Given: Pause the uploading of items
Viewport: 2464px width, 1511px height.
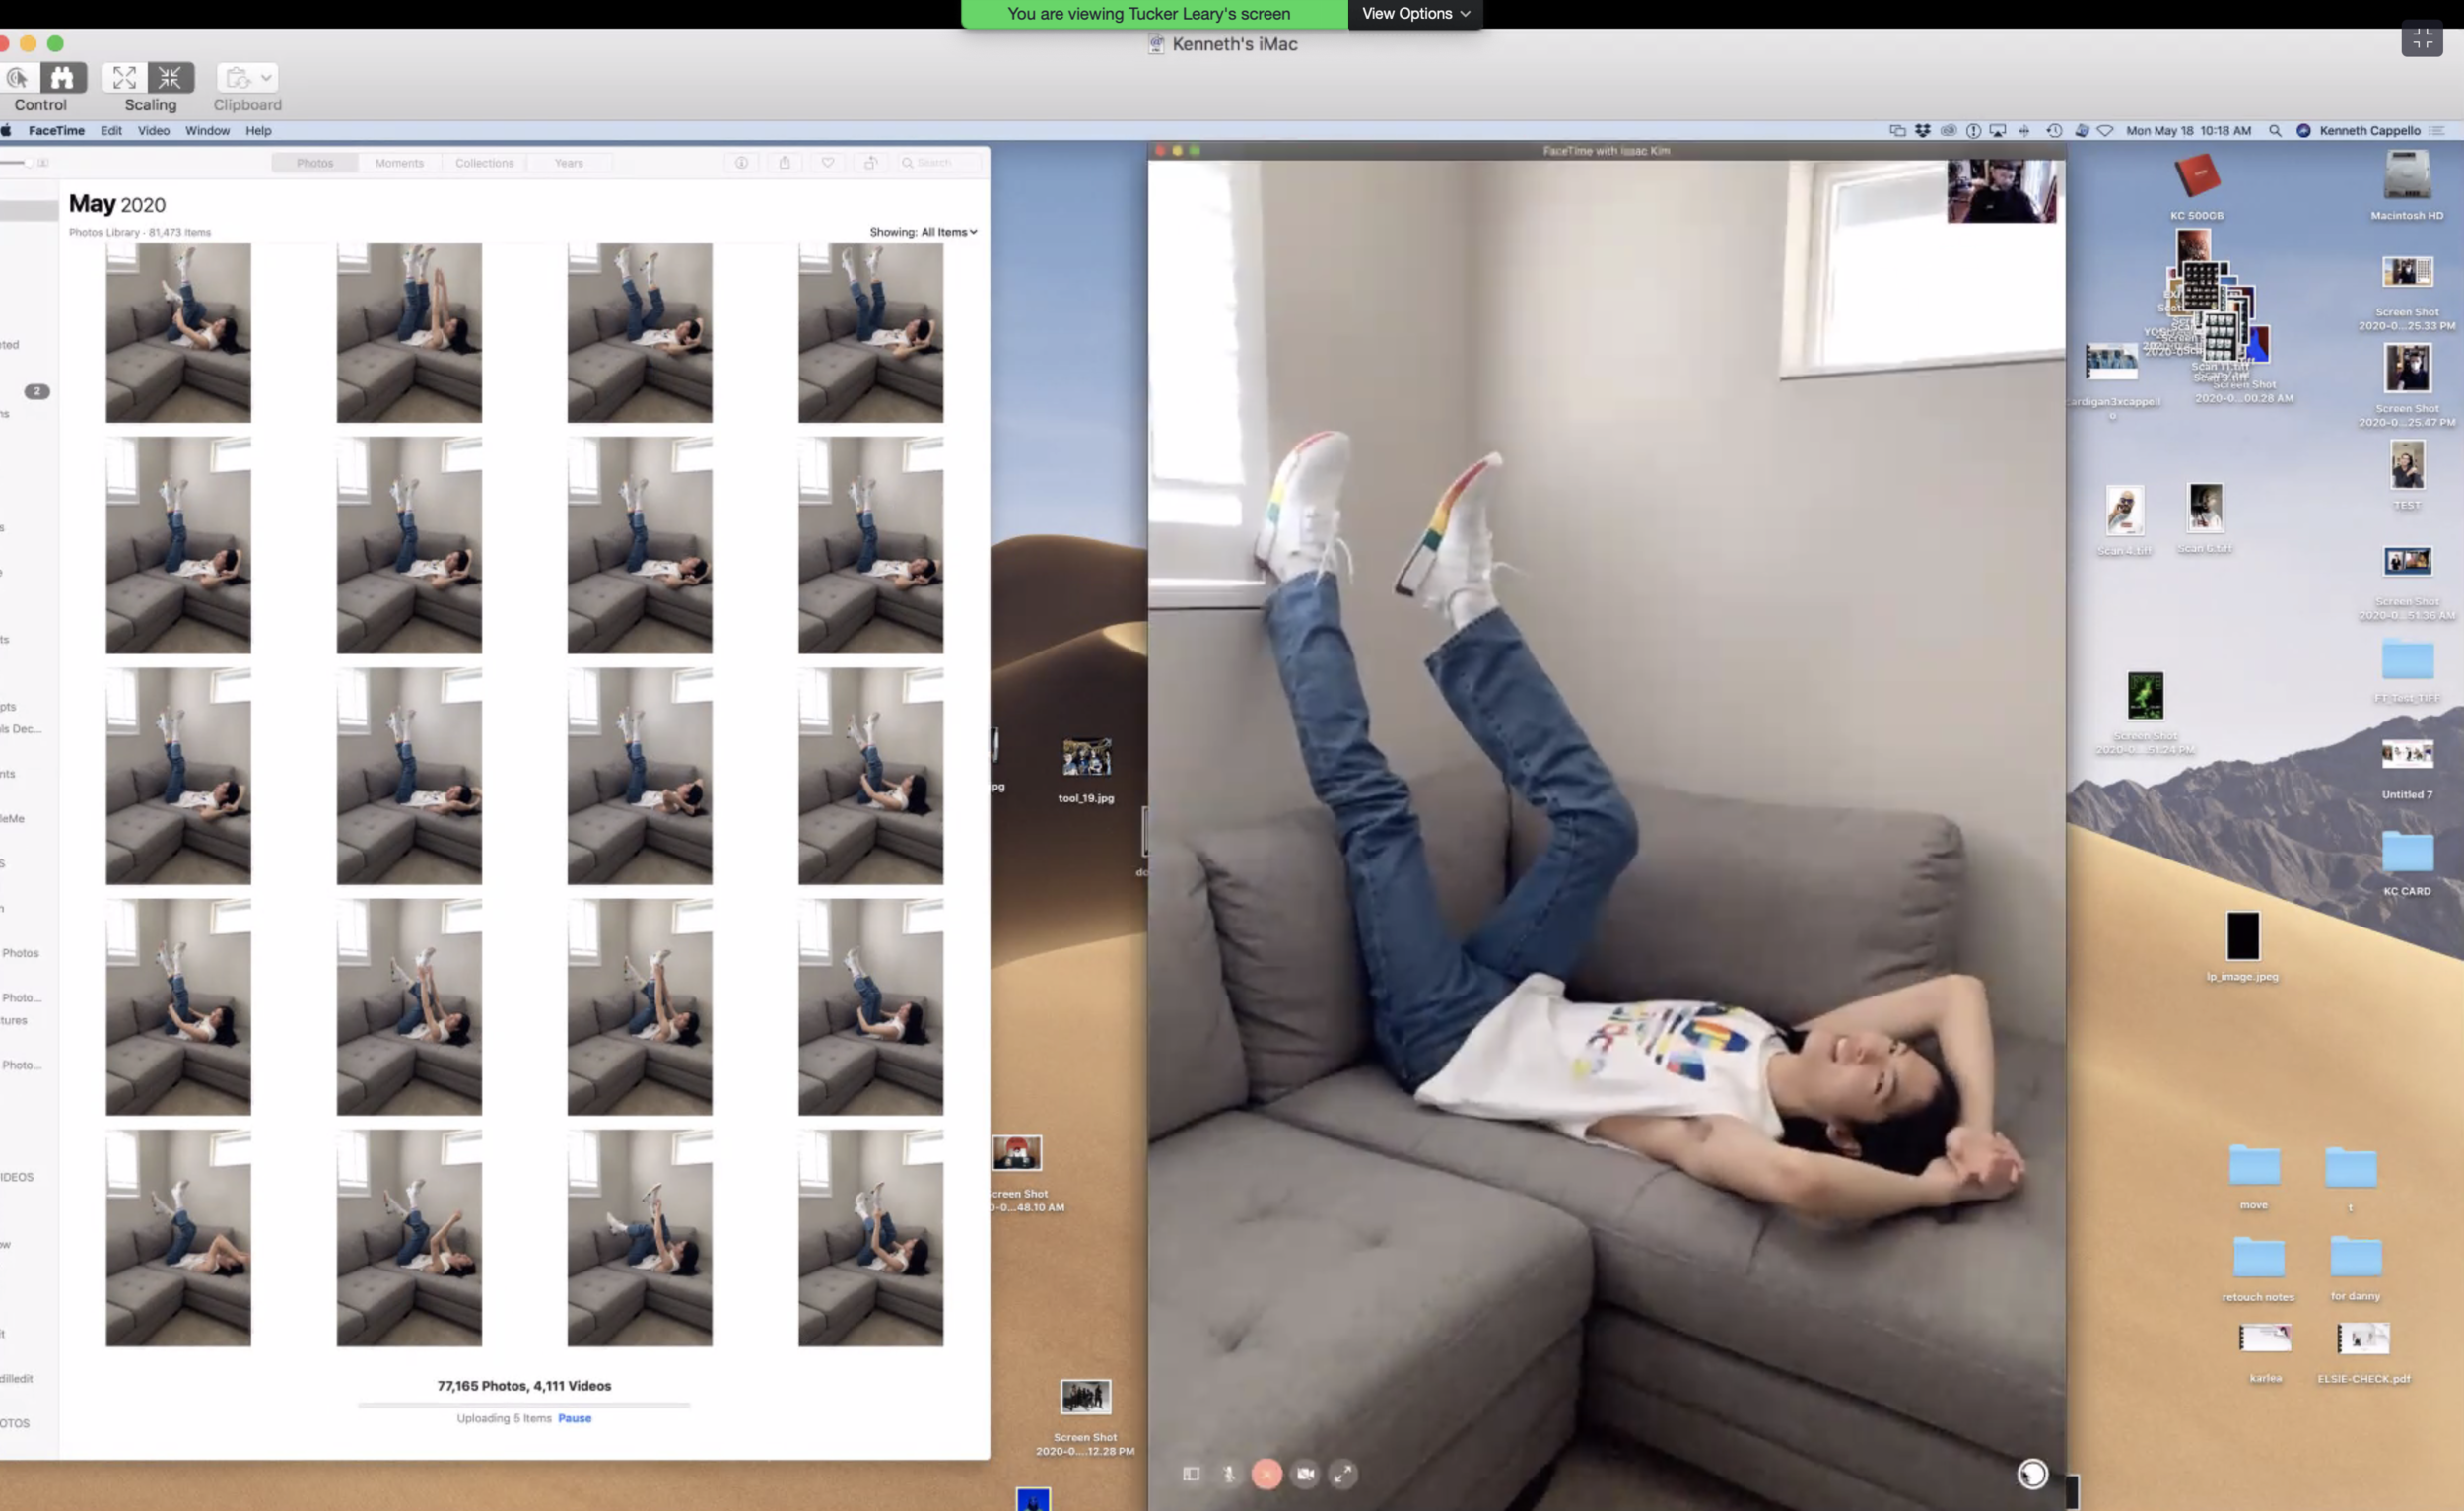Looking at the screenshot, I should (x=574, y=1417).
